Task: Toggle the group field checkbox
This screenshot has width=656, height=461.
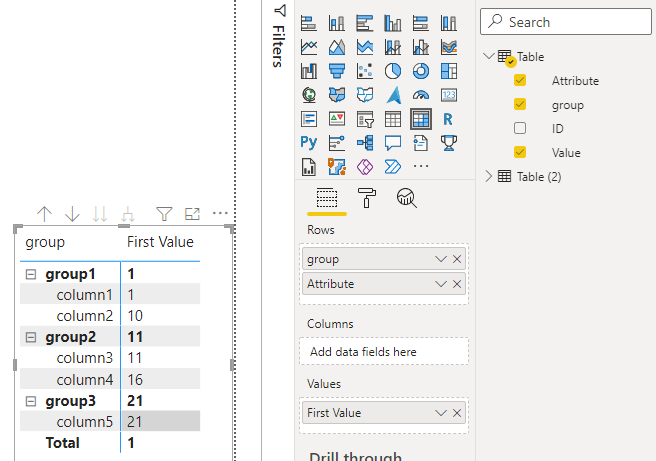Action: click(520, 104)
